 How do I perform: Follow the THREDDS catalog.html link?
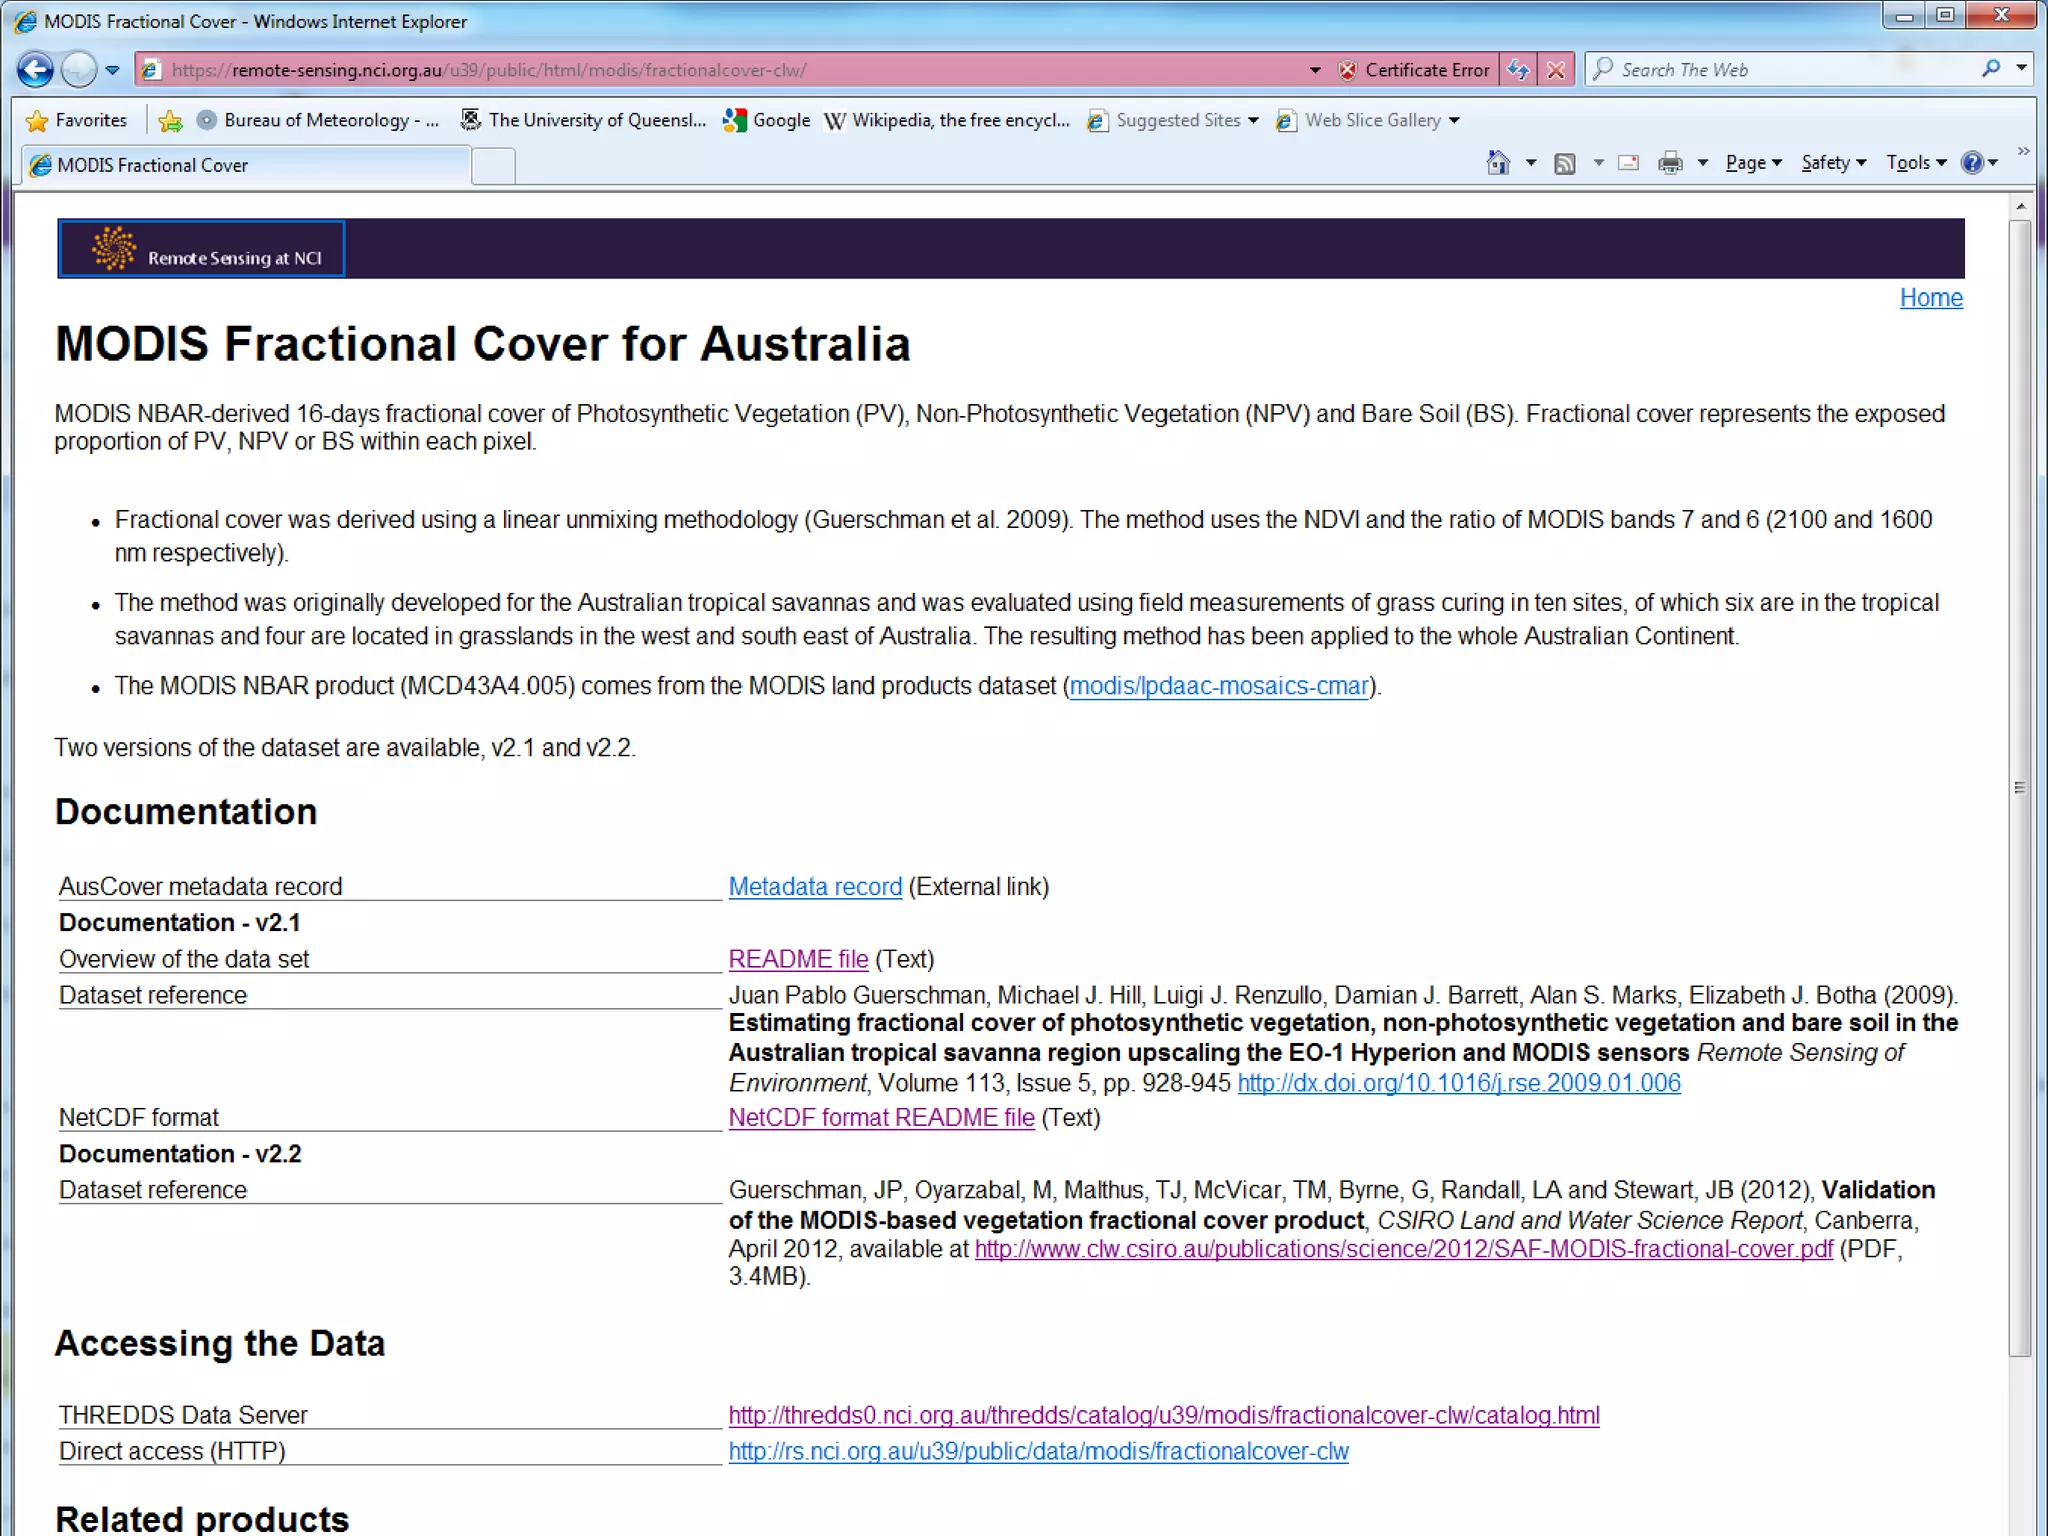[x=1163, y=1415]
